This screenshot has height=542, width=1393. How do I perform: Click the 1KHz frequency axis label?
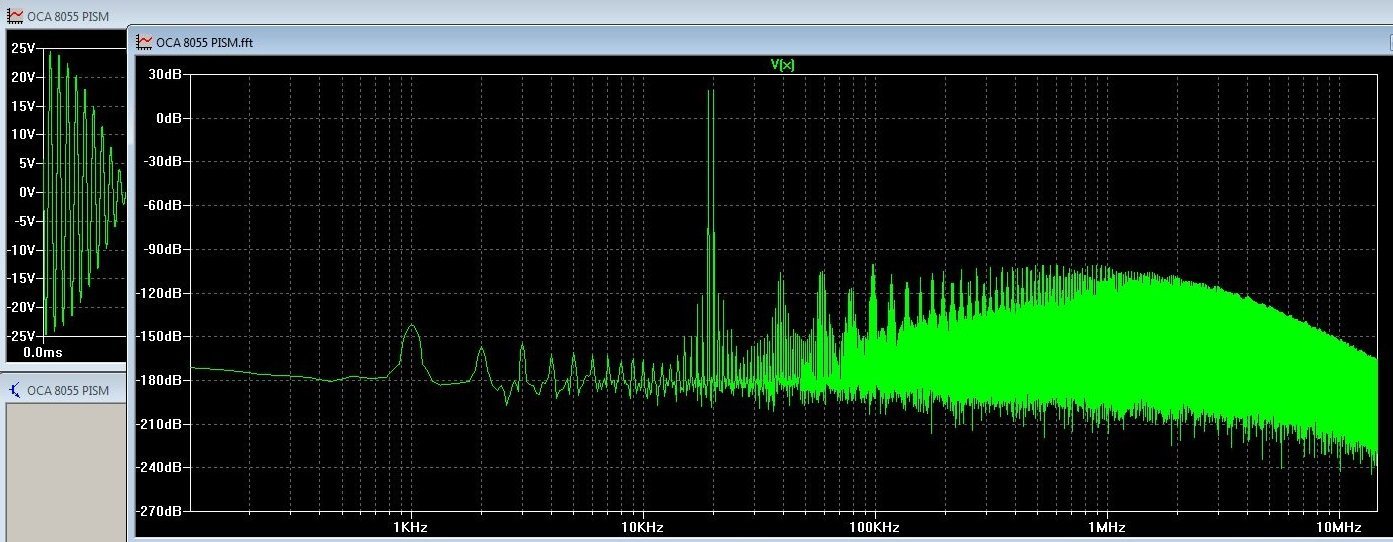tap(410, 527)
